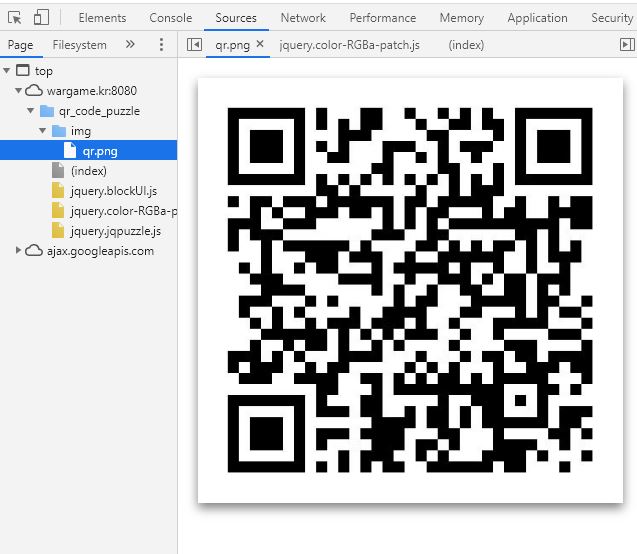Select the Page navigator tab
The image size is (637, 554).
click(x=20, y=45)
